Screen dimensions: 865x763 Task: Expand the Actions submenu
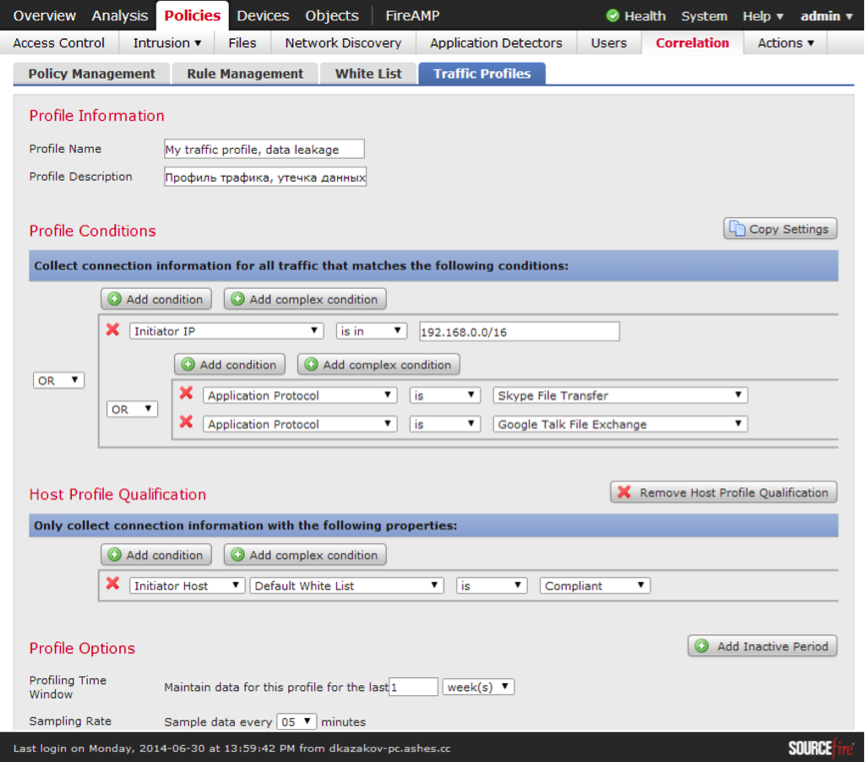click(786, 42)
